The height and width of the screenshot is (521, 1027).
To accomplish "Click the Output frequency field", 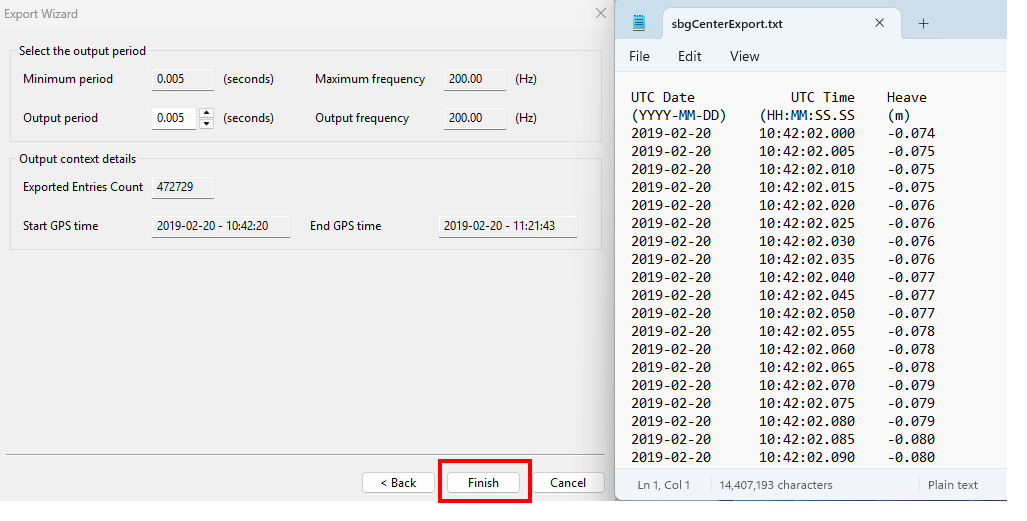I will pos(475,118).
